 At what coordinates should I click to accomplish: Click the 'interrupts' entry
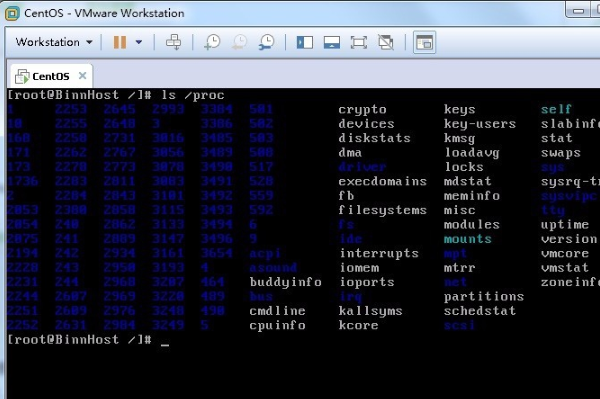point(379,253)
